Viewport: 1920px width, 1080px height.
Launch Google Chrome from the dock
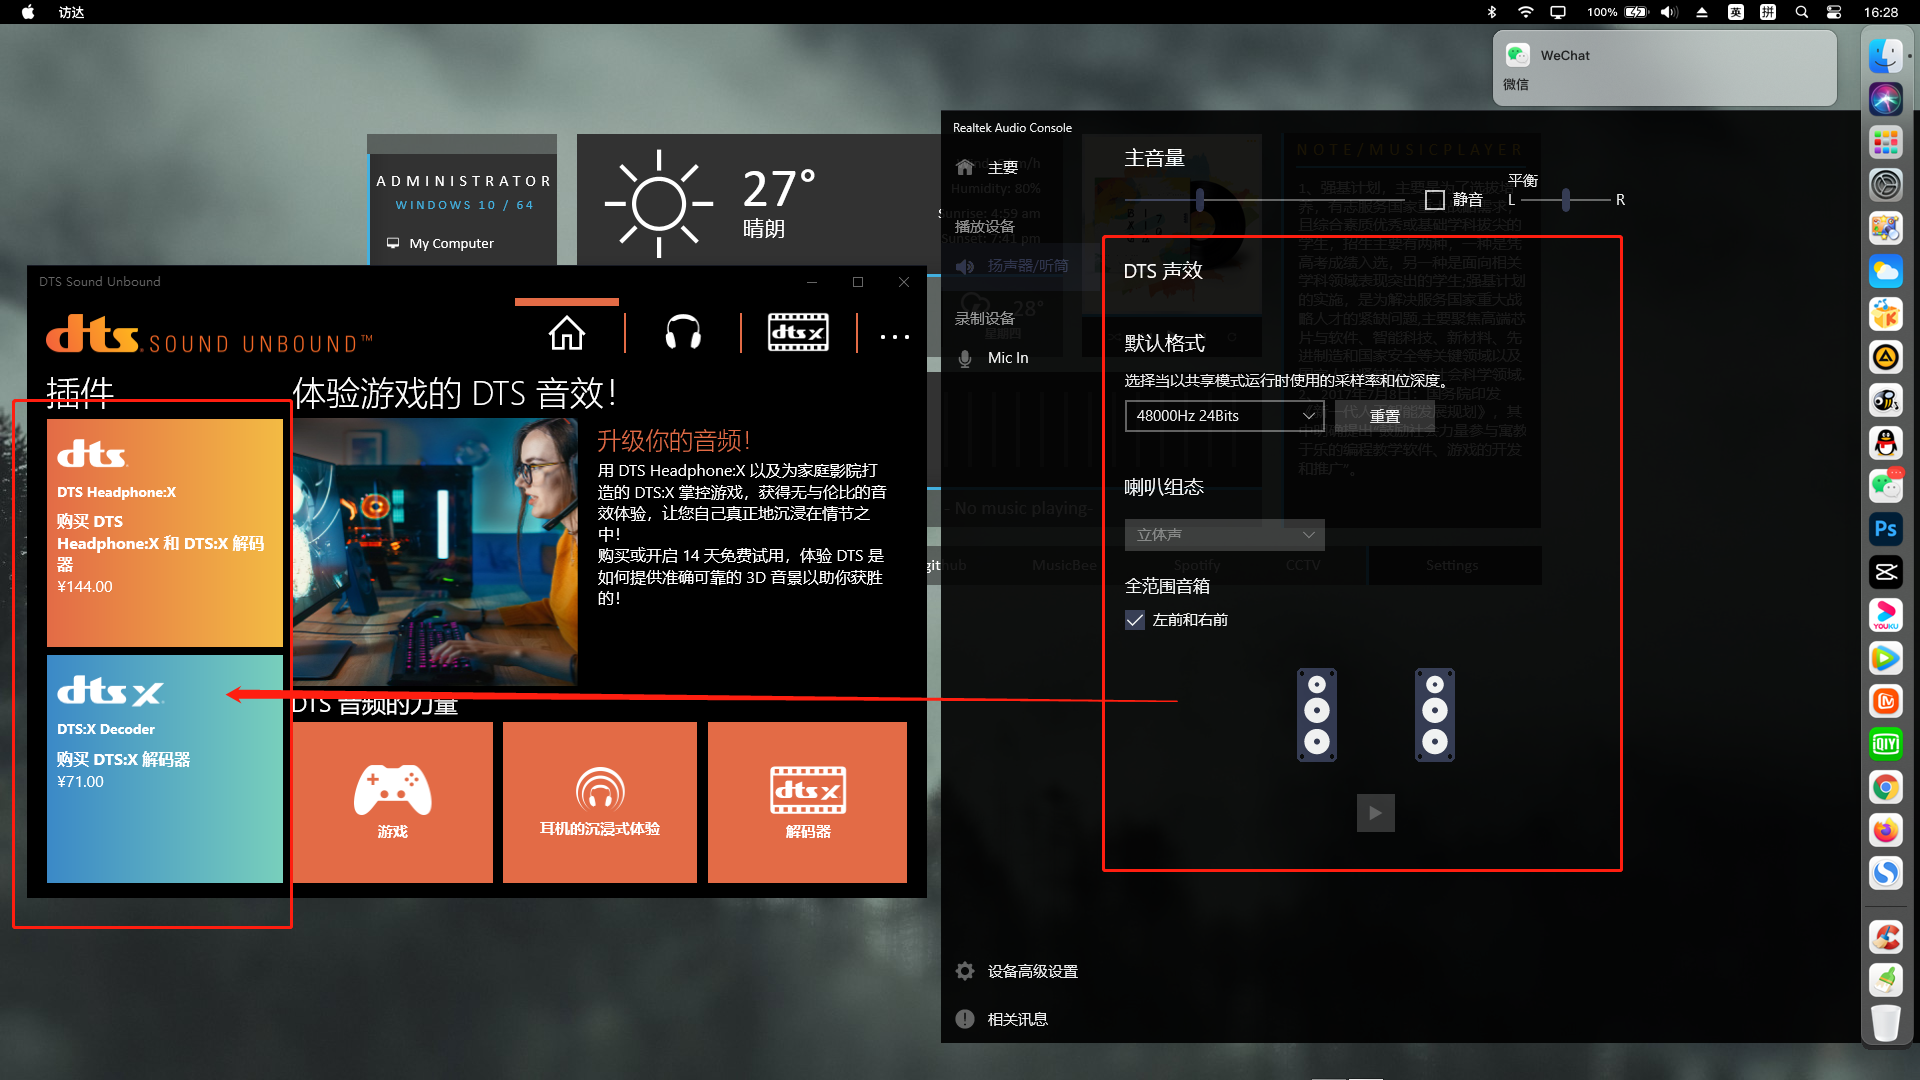1886,788
